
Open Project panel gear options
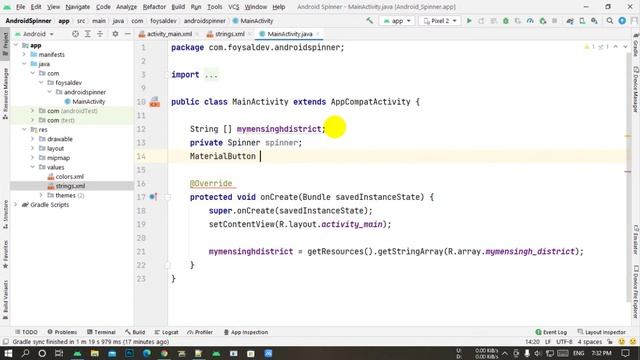click(x=115, y=34)
